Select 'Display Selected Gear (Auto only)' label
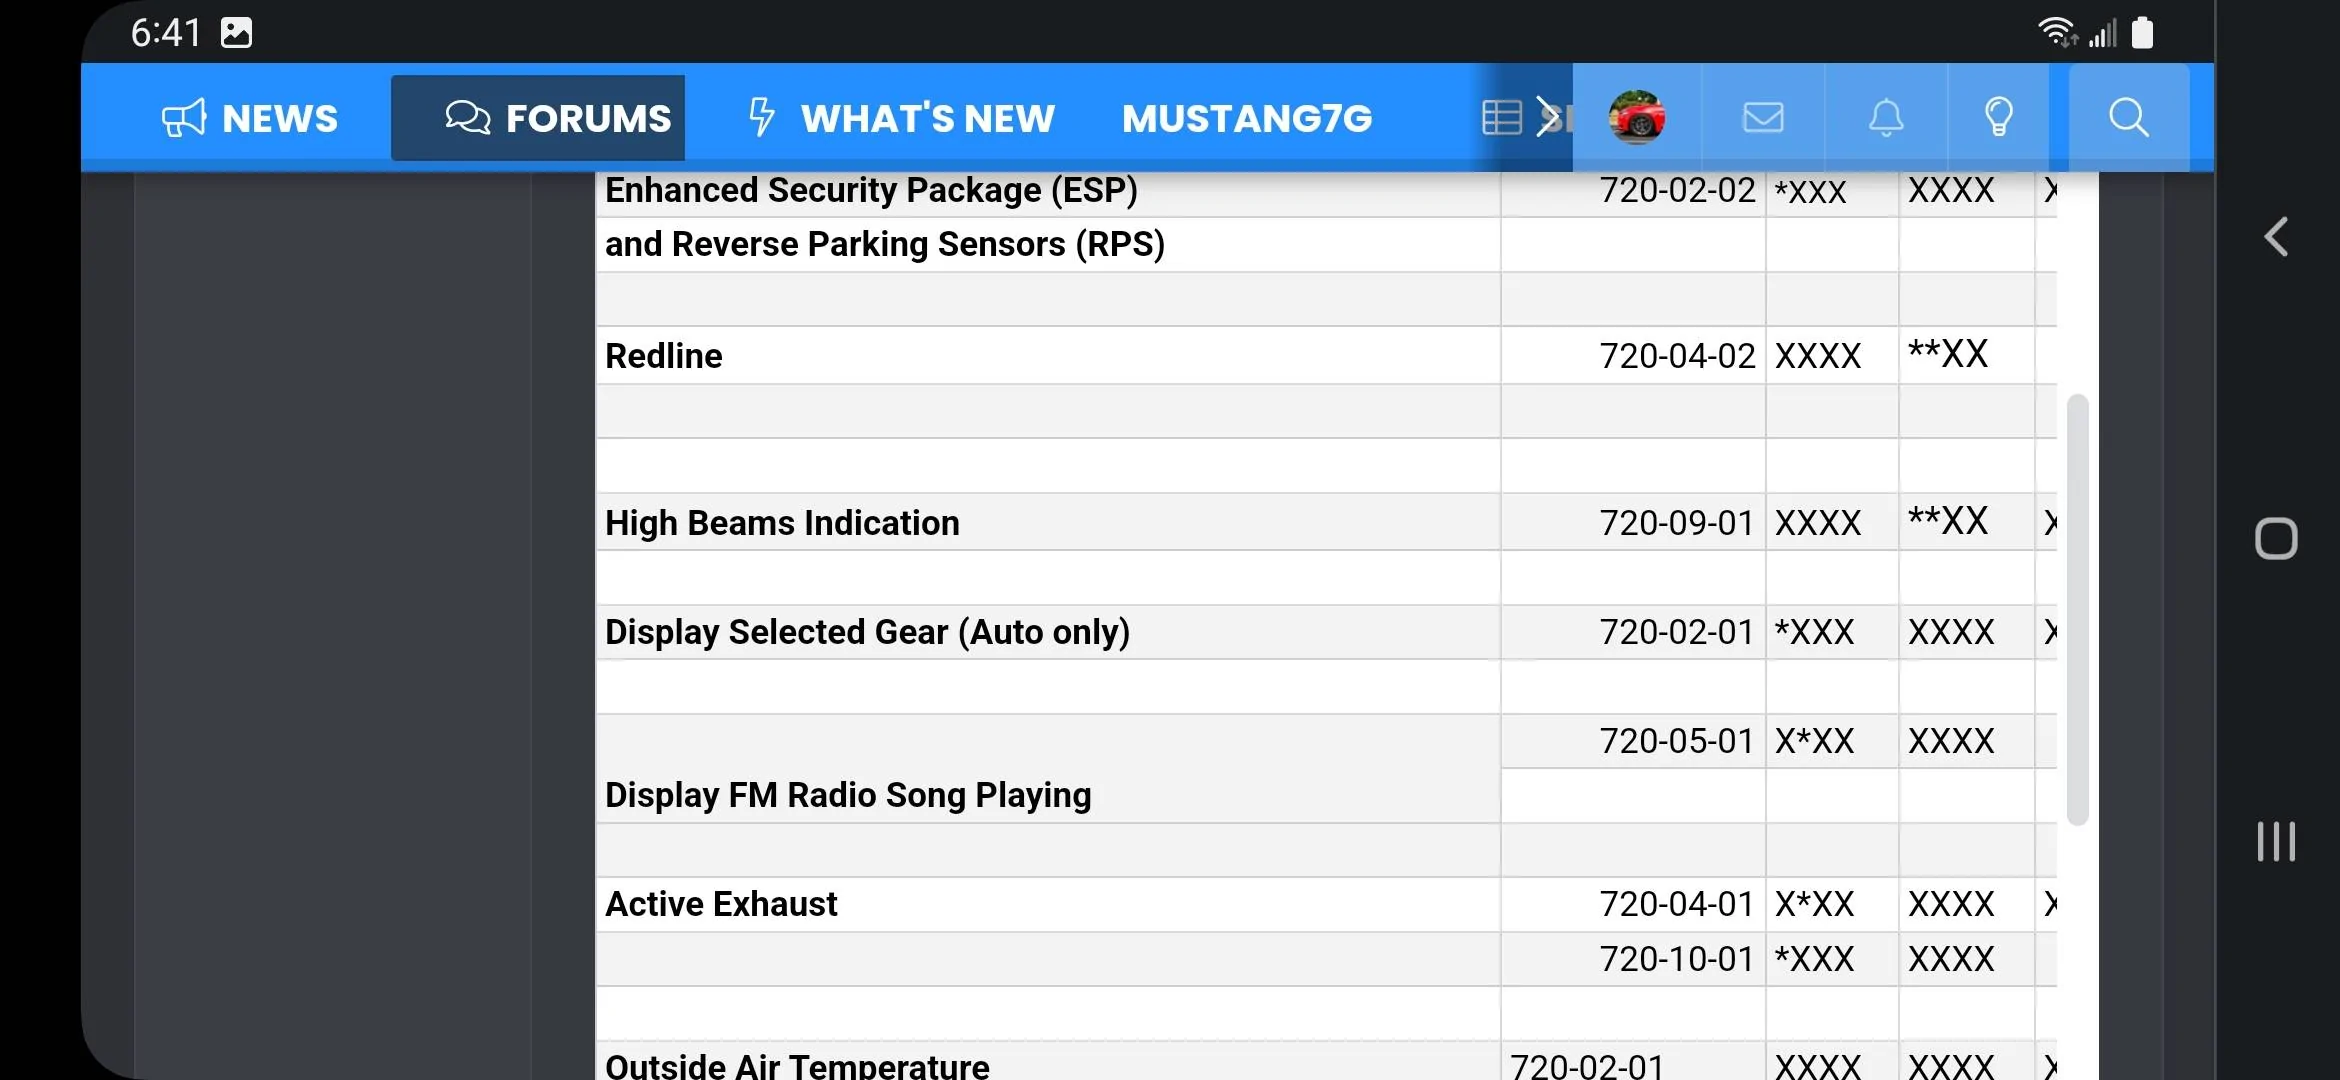This screenshot has height=1080, width=2340. tap(867, 632)
